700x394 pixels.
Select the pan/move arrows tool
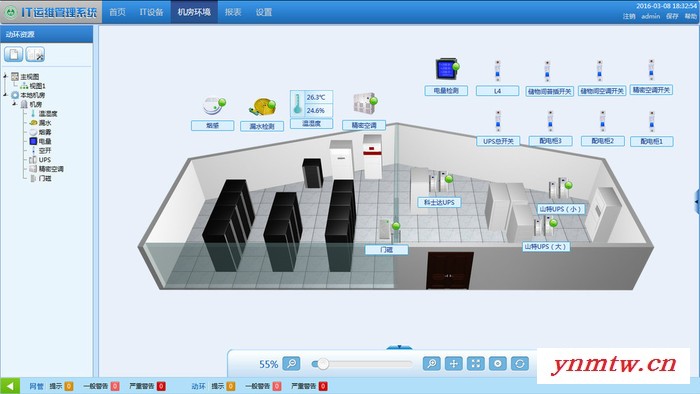(x=454, y=364)
